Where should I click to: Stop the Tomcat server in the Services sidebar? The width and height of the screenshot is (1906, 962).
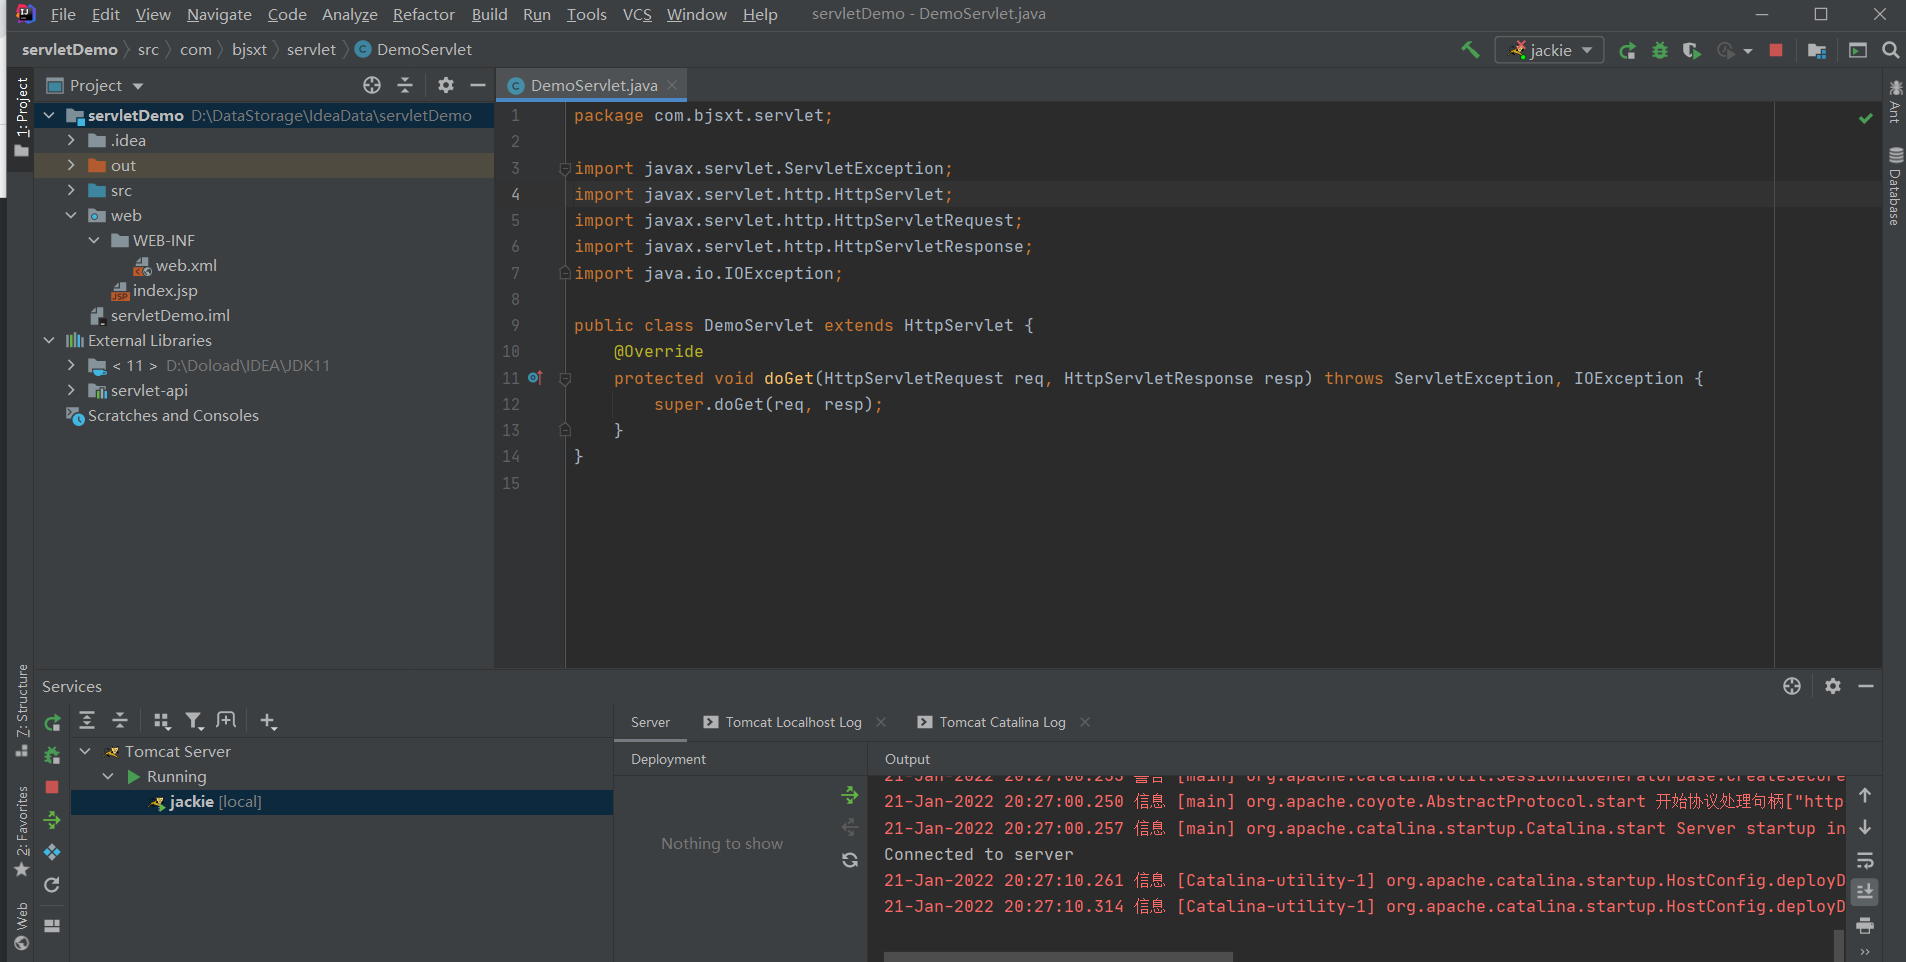[52, 787]
